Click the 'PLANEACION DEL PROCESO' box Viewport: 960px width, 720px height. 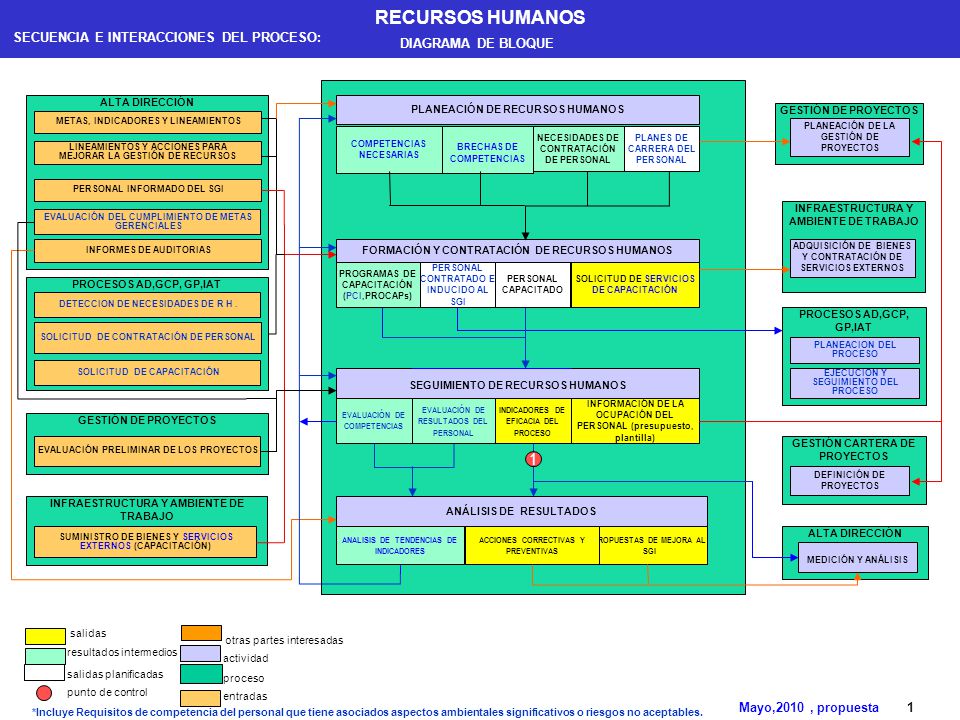(x=855, y=350)
